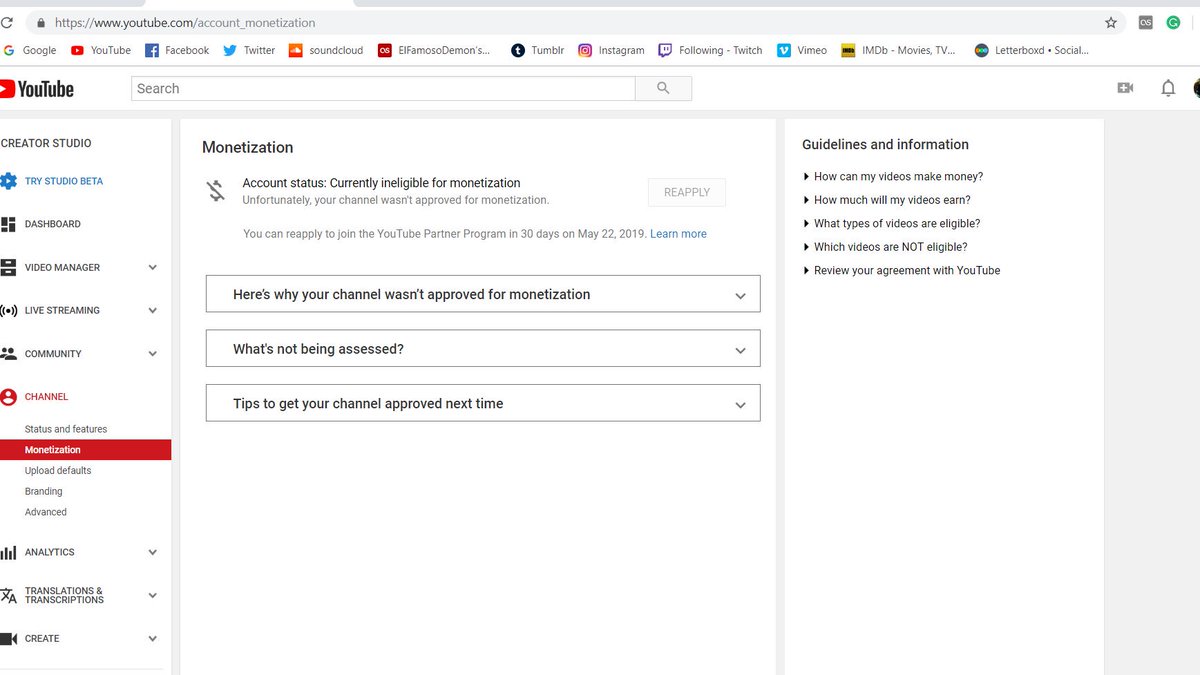Open Branding in sidebar
Screen dimensions: 1200x675
(x=44, y=491)
